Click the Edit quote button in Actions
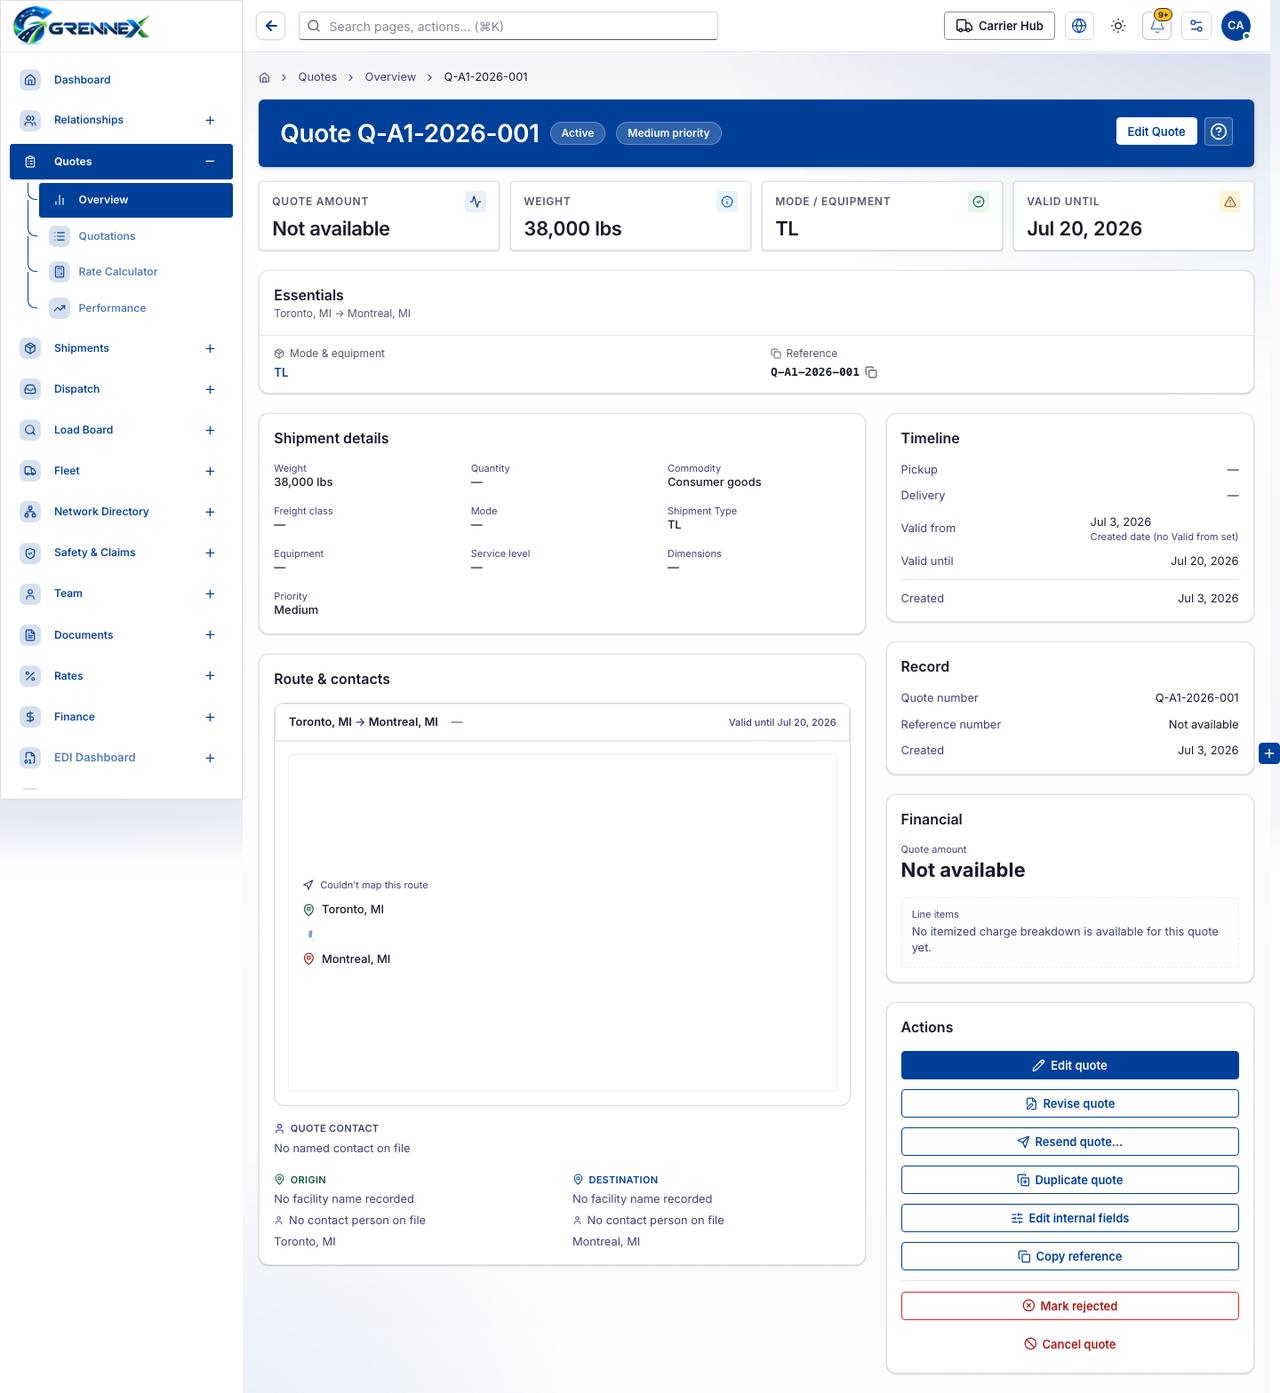1280x1393 pixels. 1070,1066
